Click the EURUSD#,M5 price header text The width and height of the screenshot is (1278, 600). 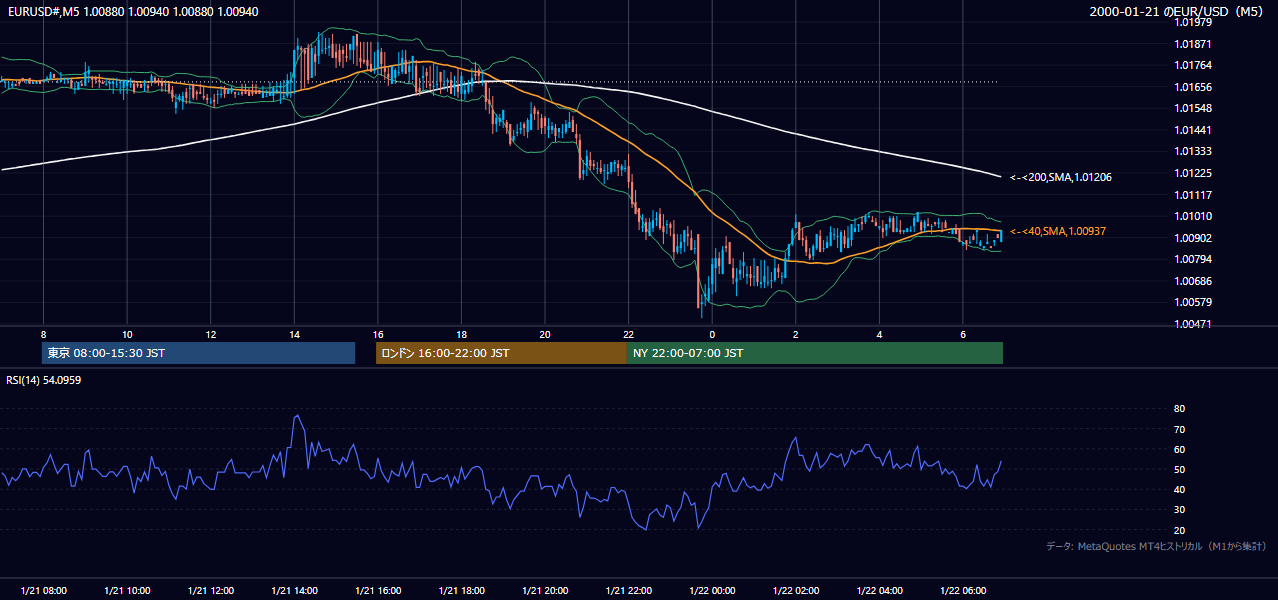132,12
